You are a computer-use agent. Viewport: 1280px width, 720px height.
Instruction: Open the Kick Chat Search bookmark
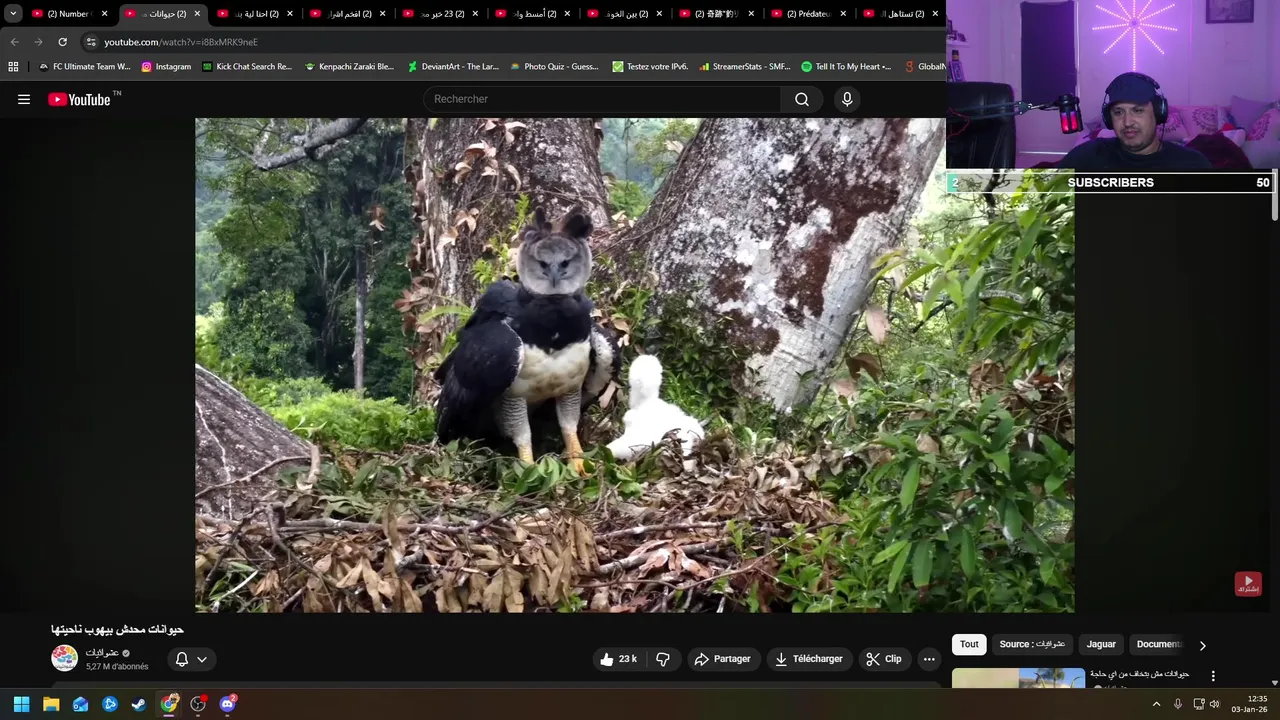coord(247,67)
